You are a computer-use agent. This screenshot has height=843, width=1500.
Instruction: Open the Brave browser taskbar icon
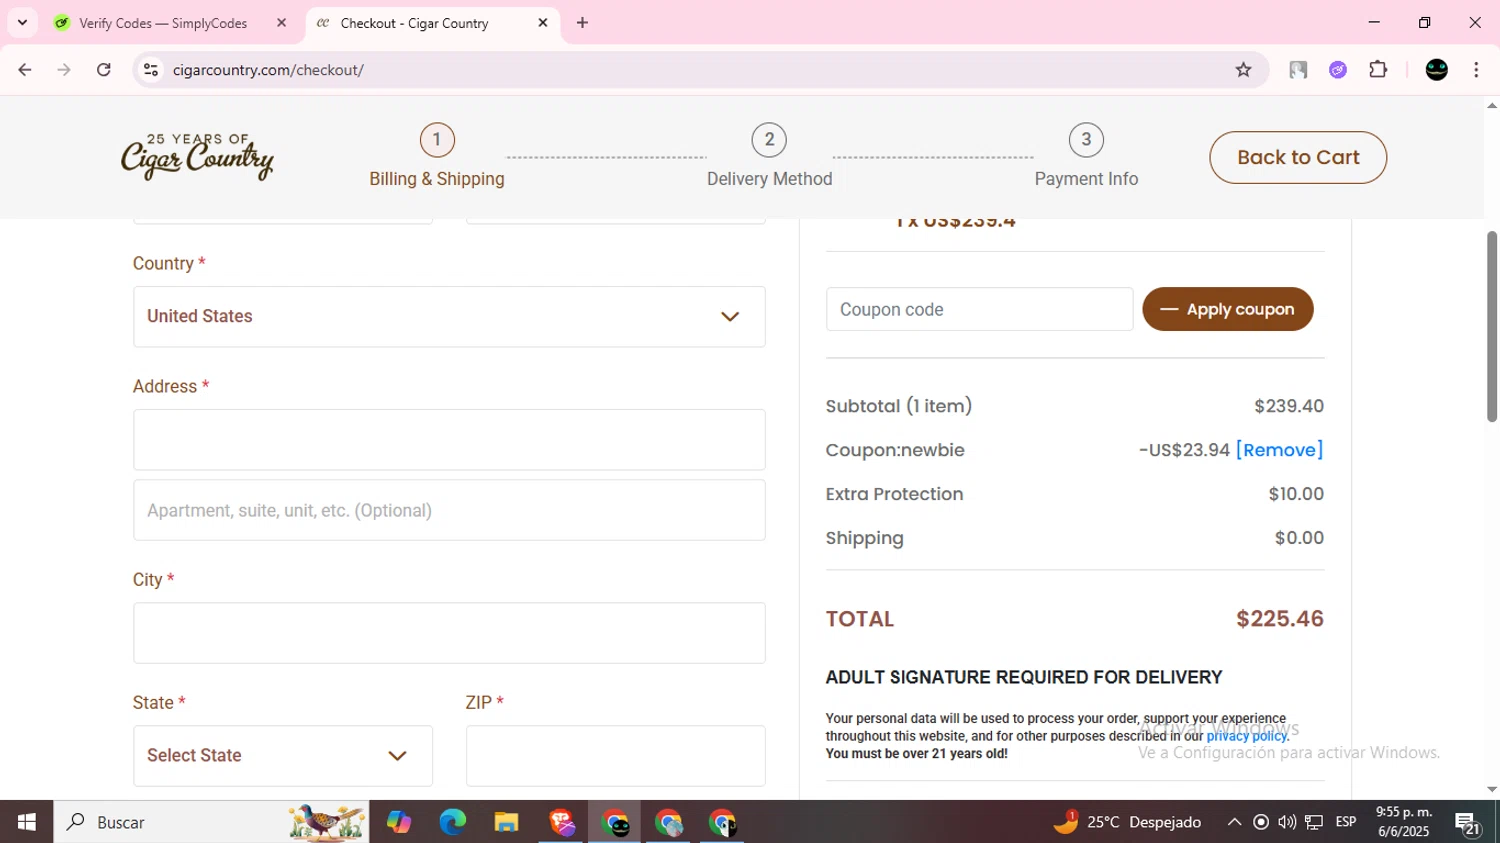point(561,822)
